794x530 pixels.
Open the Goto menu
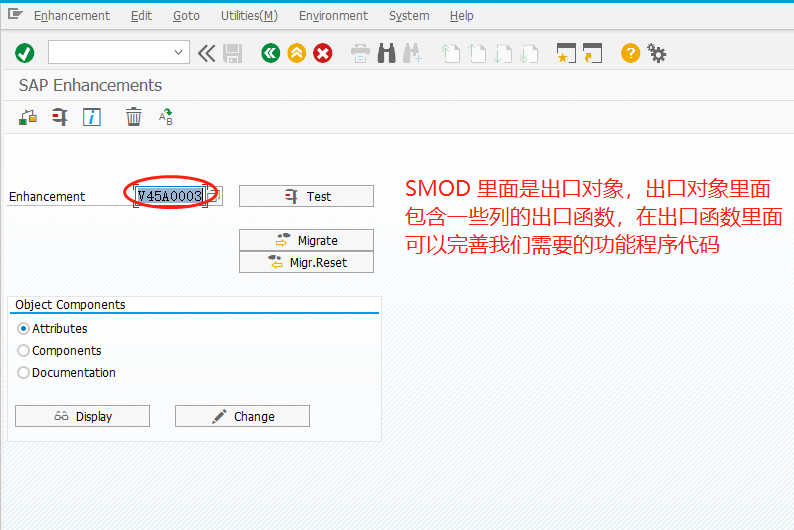(186, 16)
